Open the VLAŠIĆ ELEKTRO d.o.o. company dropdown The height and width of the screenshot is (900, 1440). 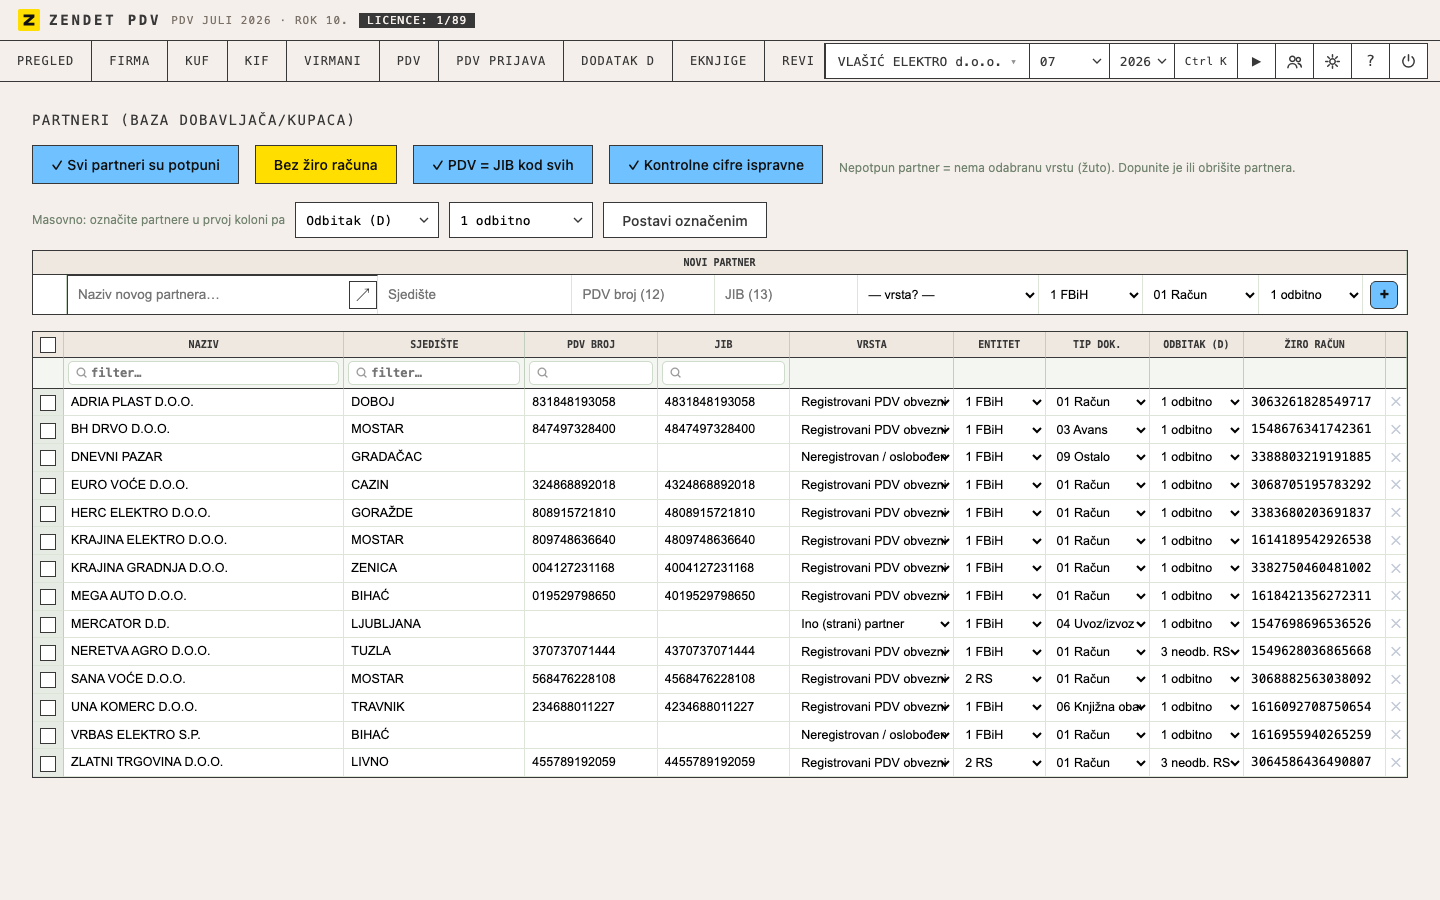point(927,61)
